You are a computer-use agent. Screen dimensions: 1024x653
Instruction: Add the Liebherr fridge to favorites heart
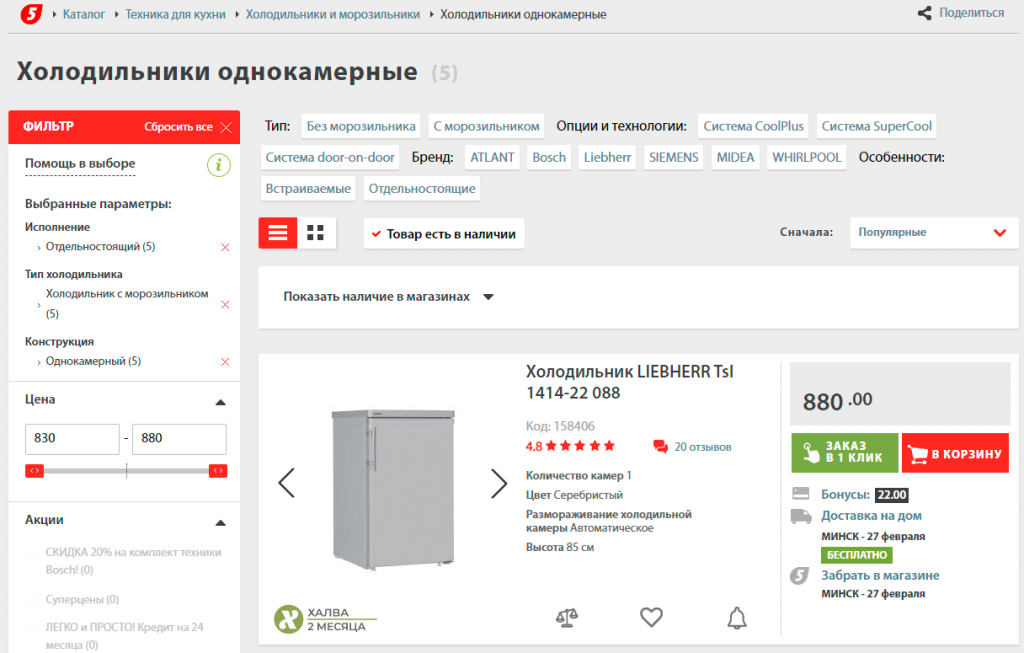pyautogui.click(x=651, y=617)
